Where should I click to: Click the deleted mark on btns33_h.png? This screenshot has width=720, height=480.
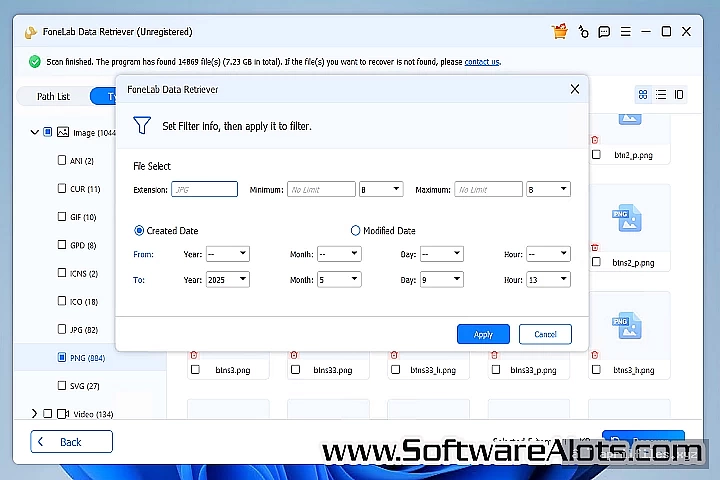click(x=394, y=355)
